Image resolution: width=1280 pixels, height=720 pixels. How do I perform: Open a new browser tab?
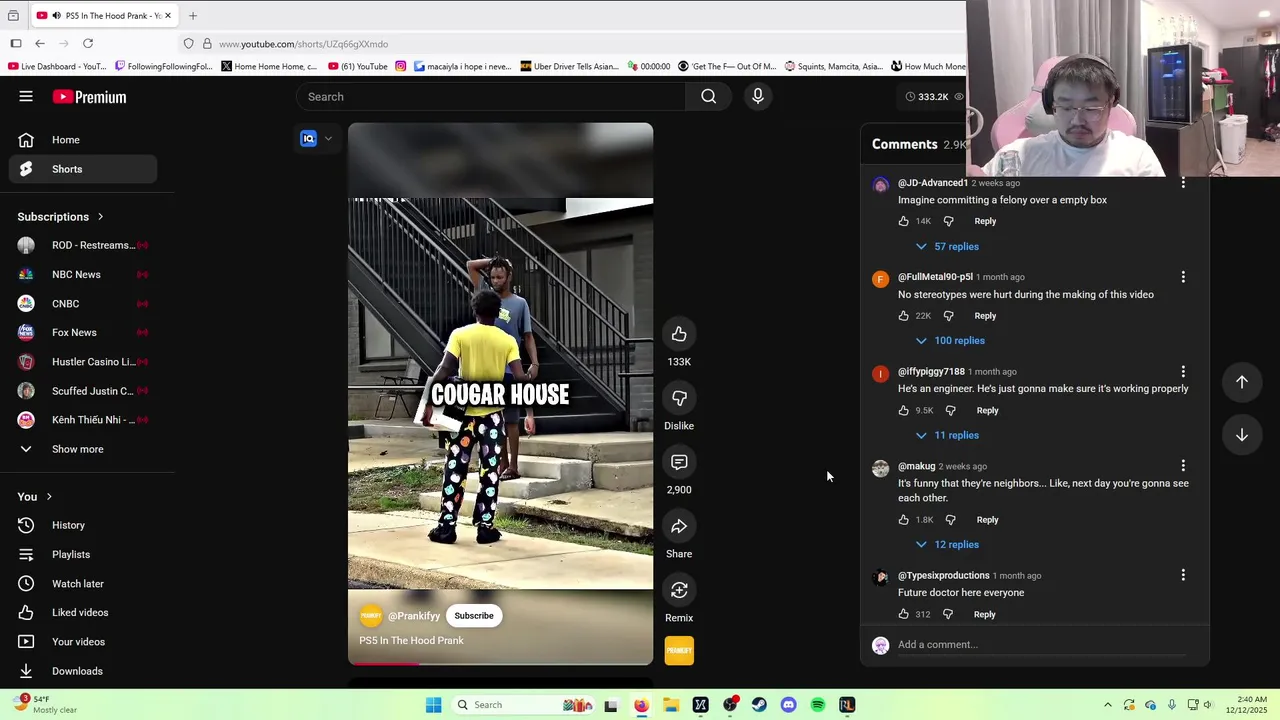click(193, 15)
